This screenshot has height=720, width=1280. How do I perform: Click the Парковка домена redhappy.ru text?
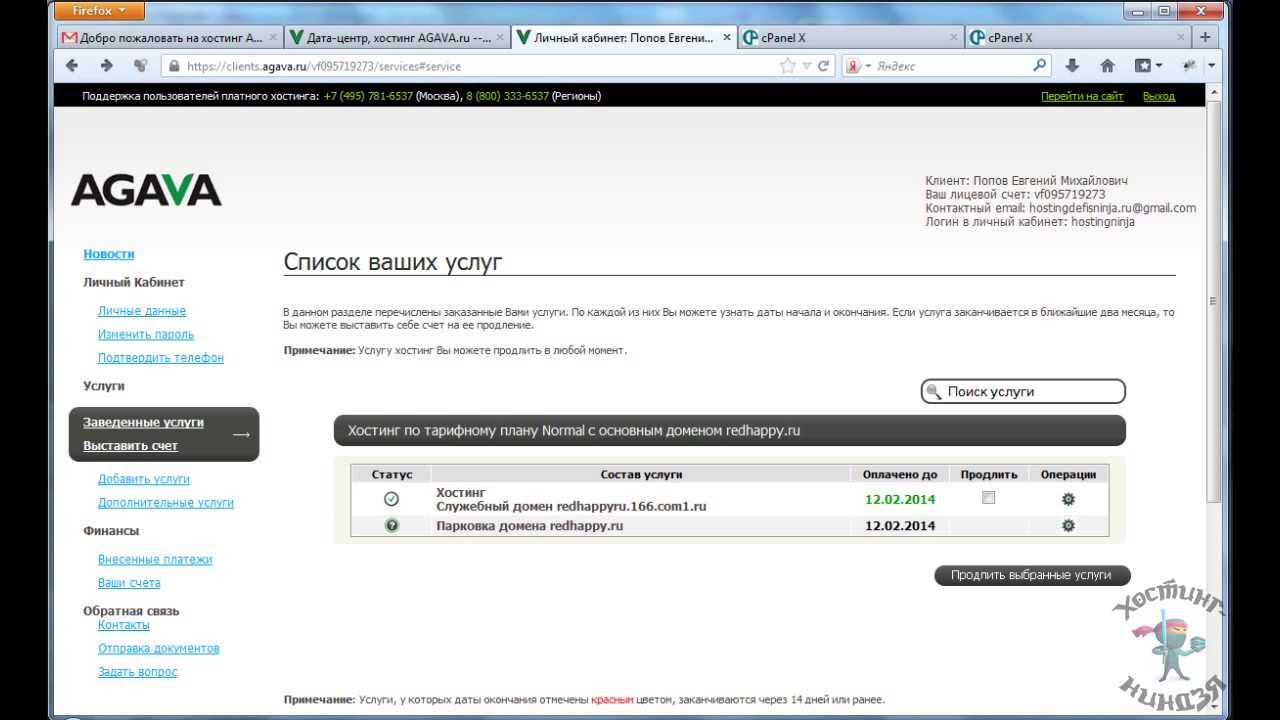click(530, 525)
